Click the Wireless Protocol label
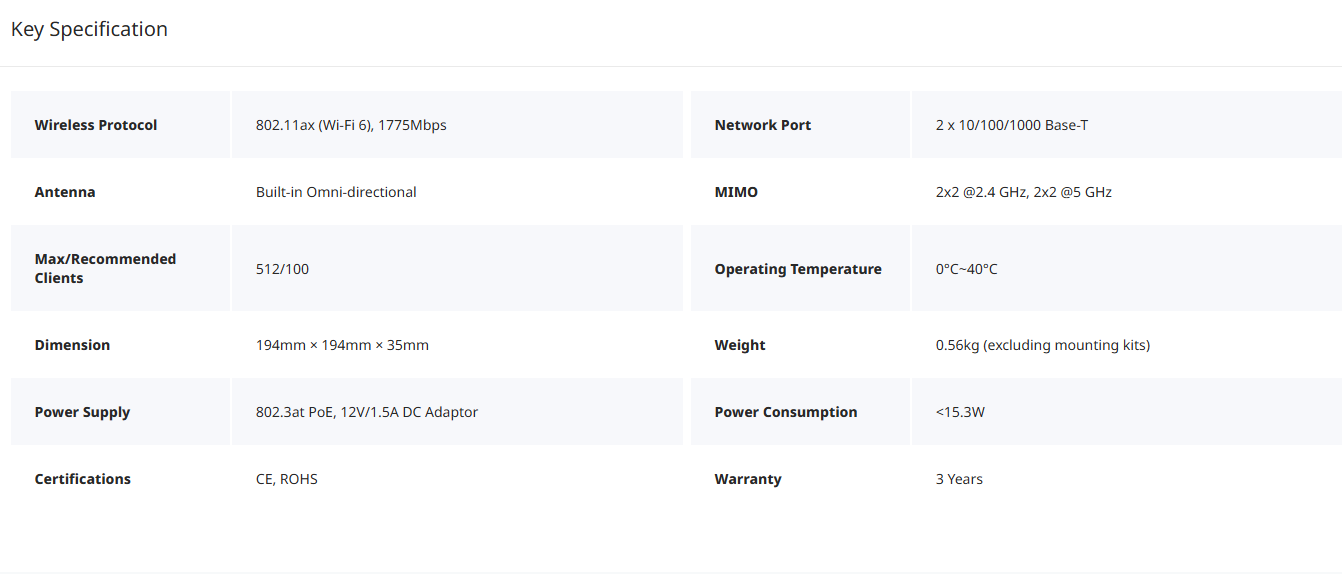This screenshot has width=1342, height=574. click(x=96, y=125)
